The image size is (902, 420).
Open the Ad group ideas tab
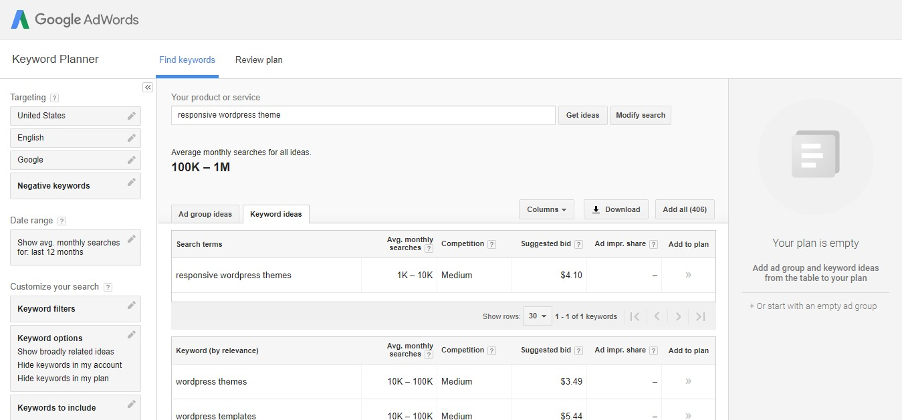[x=205, y=214]
